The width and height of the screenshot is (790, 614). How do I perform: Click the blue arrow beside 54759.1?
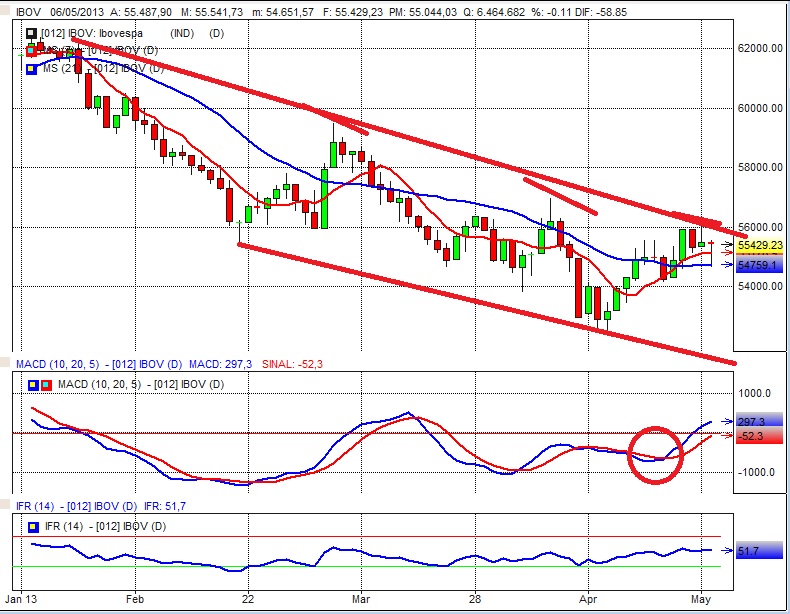pyautogui.click(x=727, y=266)
